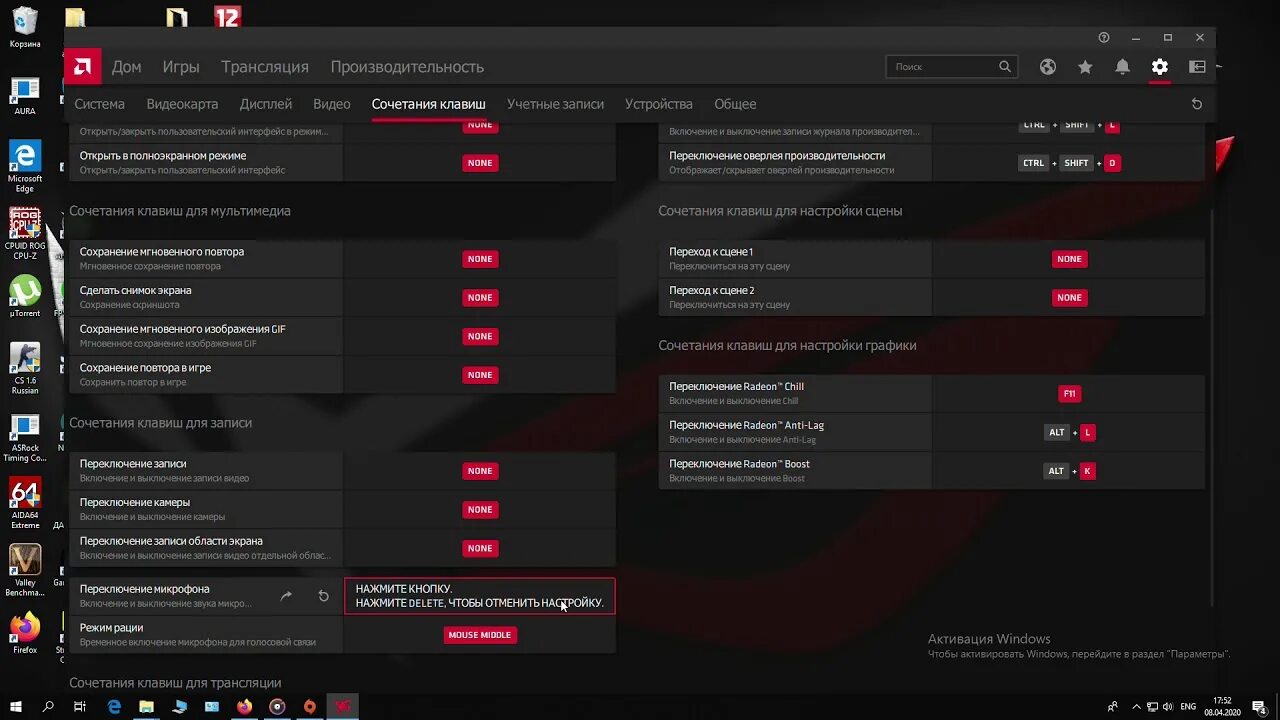This screenshot has height=720, width=1280.
Task: Open AURA desktop shortcut
Action: coord(25,96)
